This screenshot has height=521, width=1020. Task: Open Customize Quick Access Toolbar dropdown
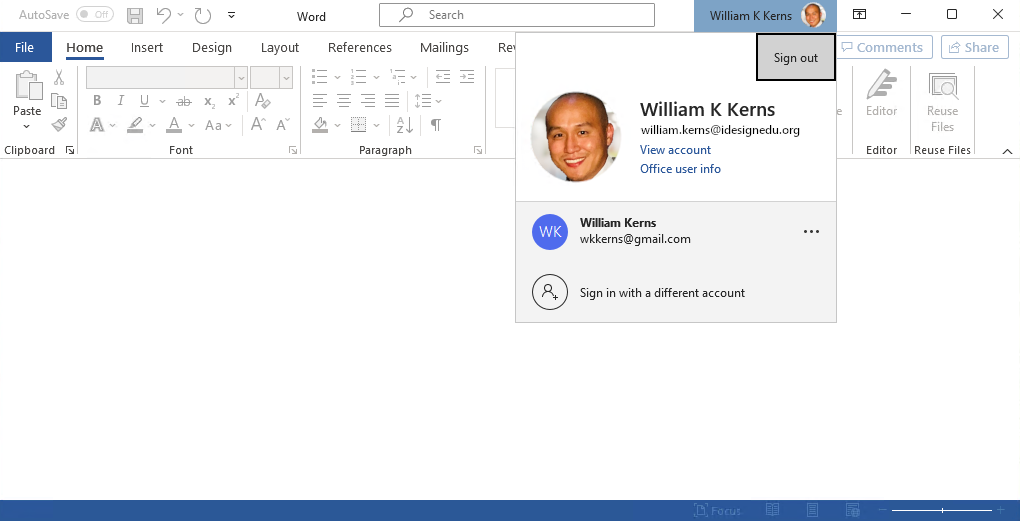point(232,15)
